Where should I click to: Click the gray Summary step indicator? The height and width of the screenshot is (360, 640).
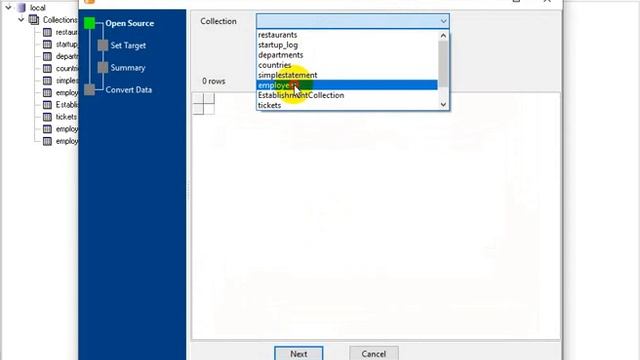pyautogui.click(x=103, y=68)
